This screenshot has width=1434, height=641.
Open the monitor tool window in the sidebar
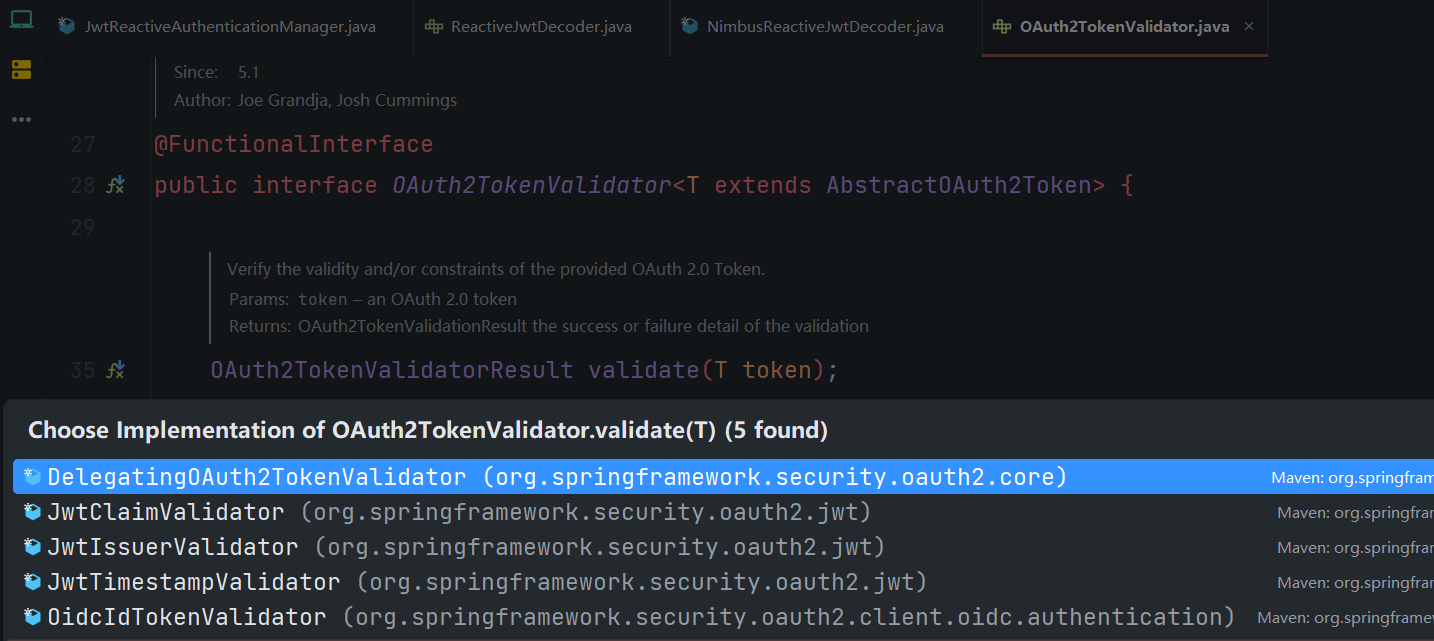[x=21, y=19]
